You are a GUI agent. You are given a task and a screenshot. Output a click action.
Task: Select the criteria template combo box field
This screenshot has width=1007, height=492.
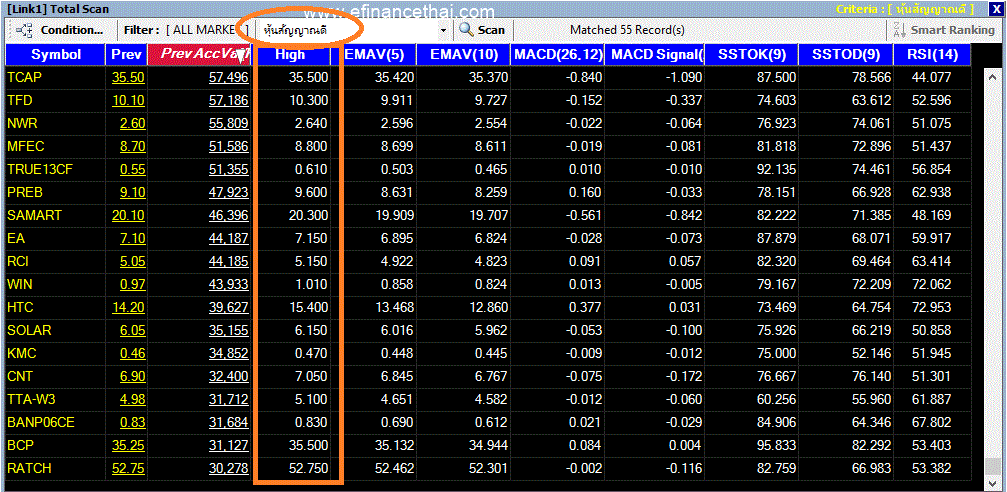click(x=352, y=30)
